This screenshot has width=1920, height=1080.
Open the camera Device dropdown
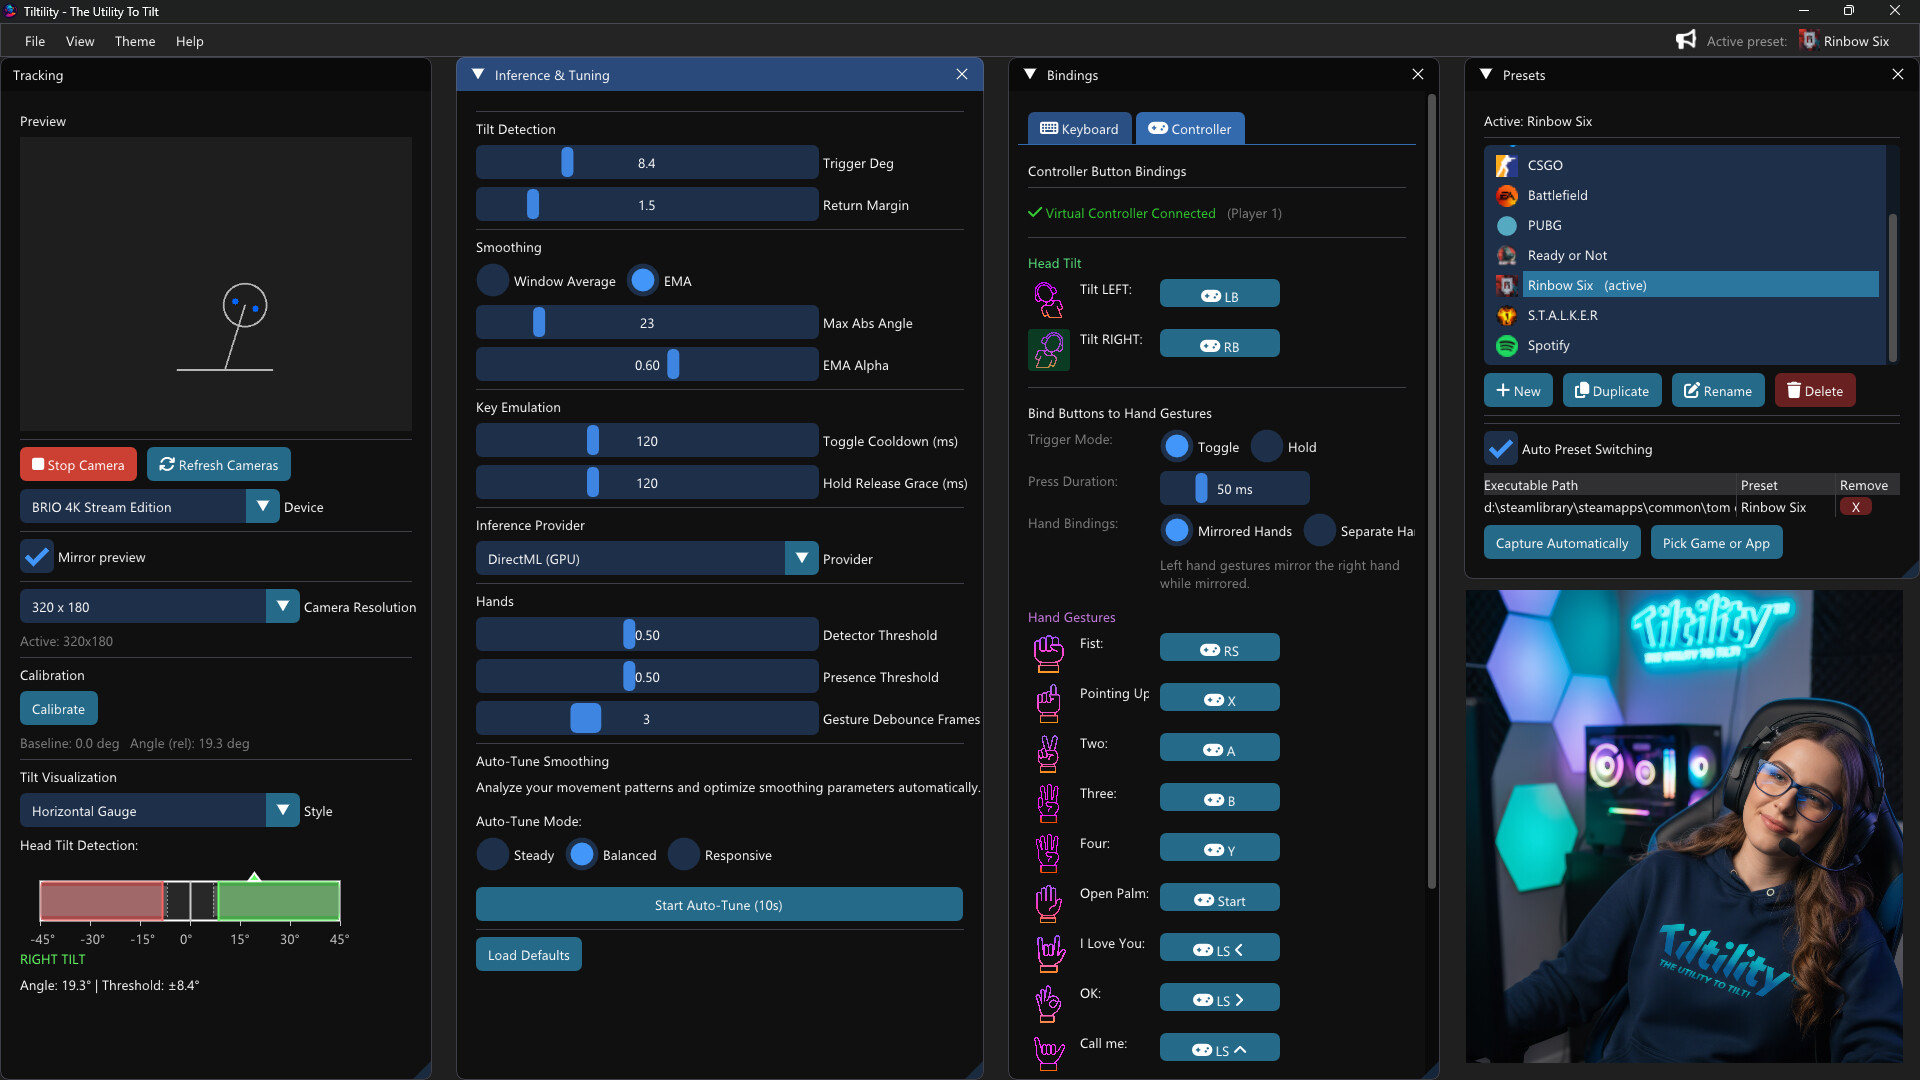click(x=263, y=506)
